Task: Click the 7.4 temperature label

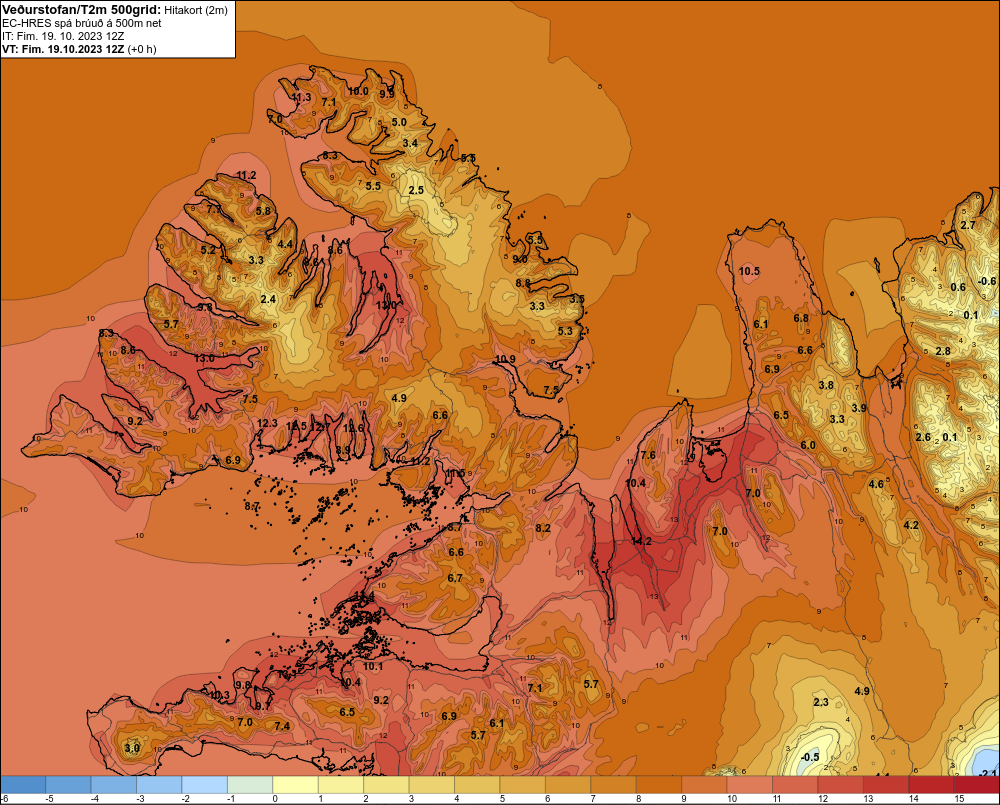Action: (282, 726)
